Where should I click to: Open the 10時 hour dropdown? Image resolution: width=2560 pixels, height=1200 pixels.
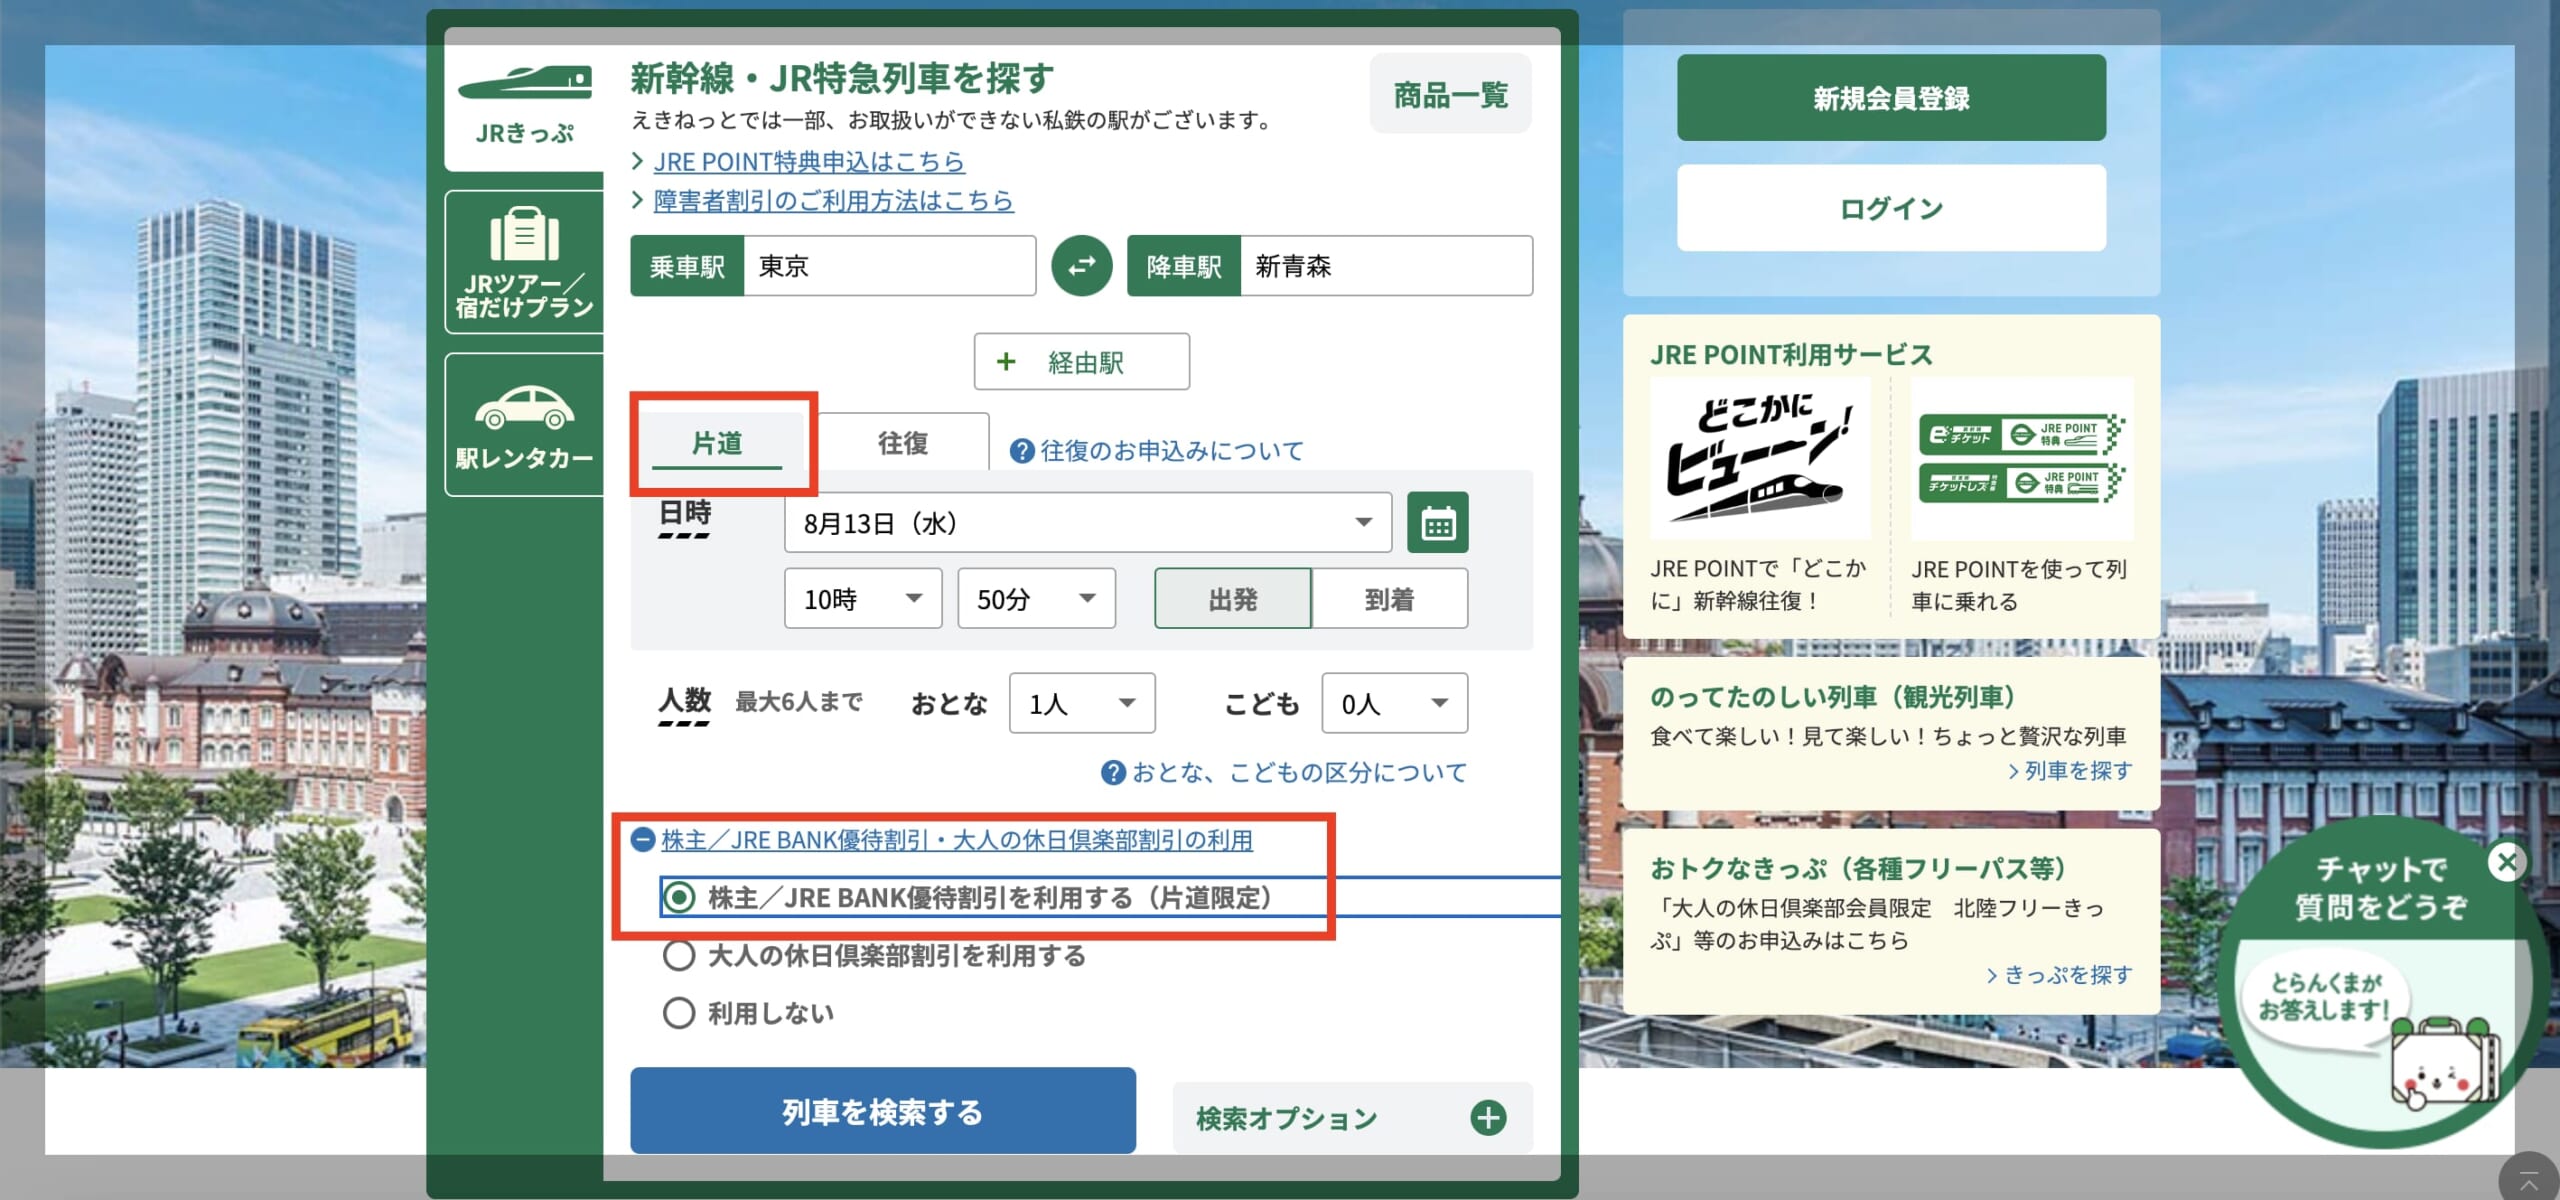[862, 598]
